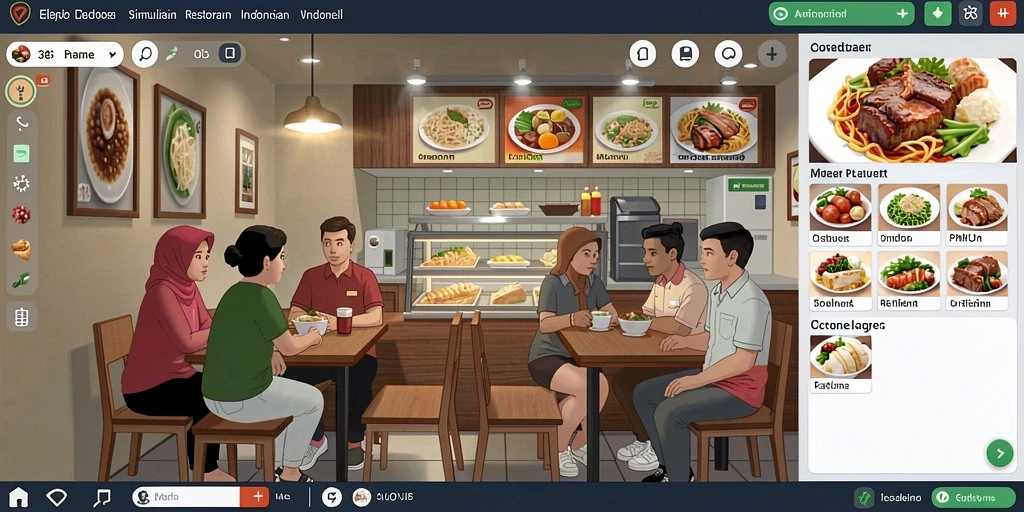
Task: Click the 'Moeer Ptateutt' section heading
Action: tap(848, 174)
